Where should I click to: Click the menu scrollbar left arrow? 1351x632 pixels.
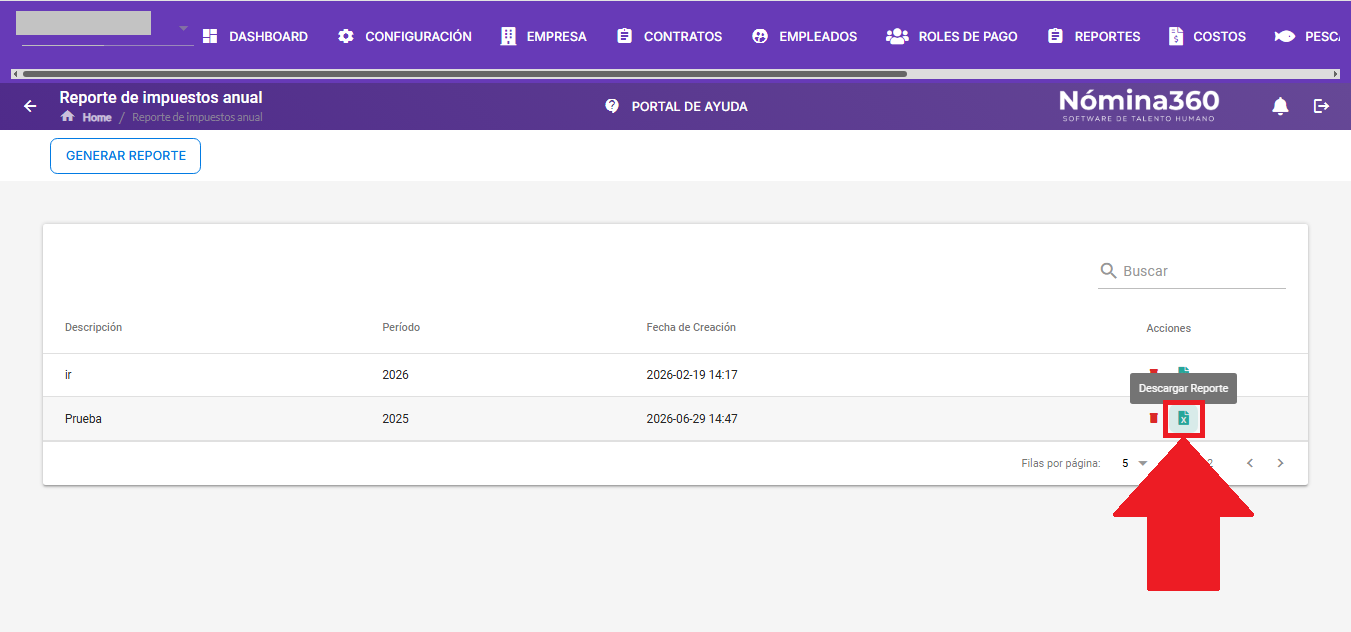(15, 74)
